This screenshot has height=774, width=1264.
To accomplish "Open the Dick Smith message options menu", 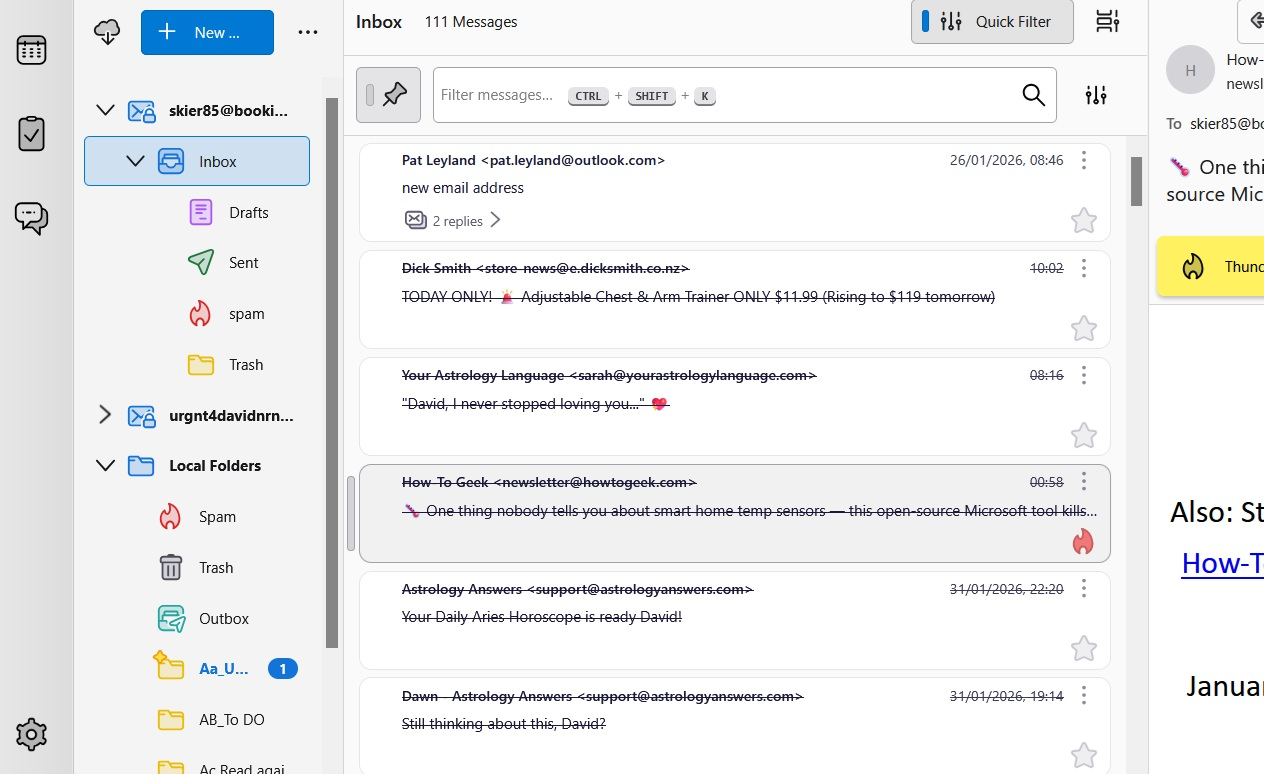I will click(1084, 268).
